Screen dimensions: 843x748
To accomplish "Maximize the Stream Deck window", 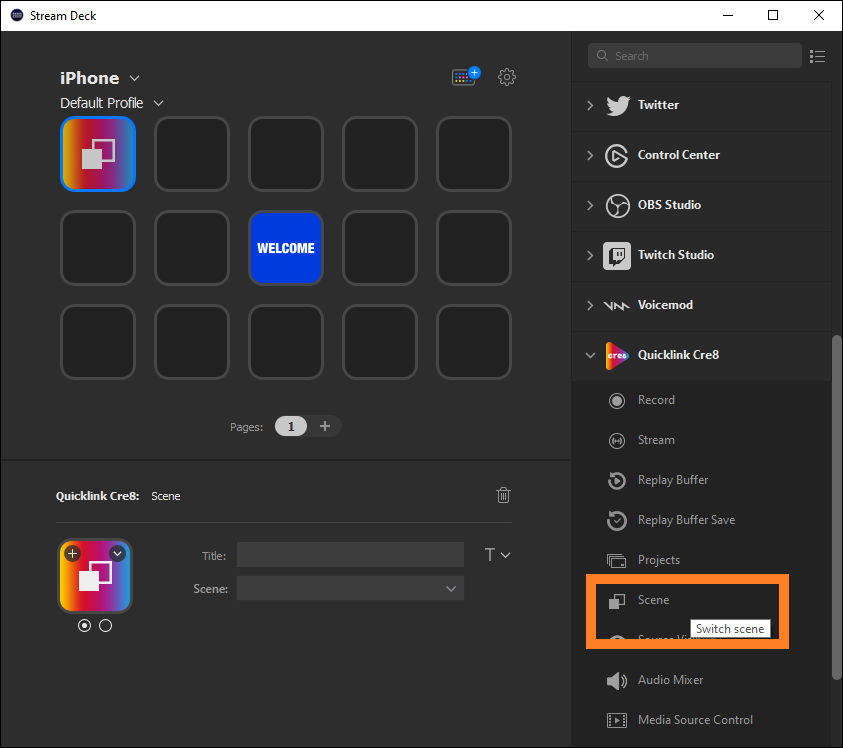I will tap(773, 15).
